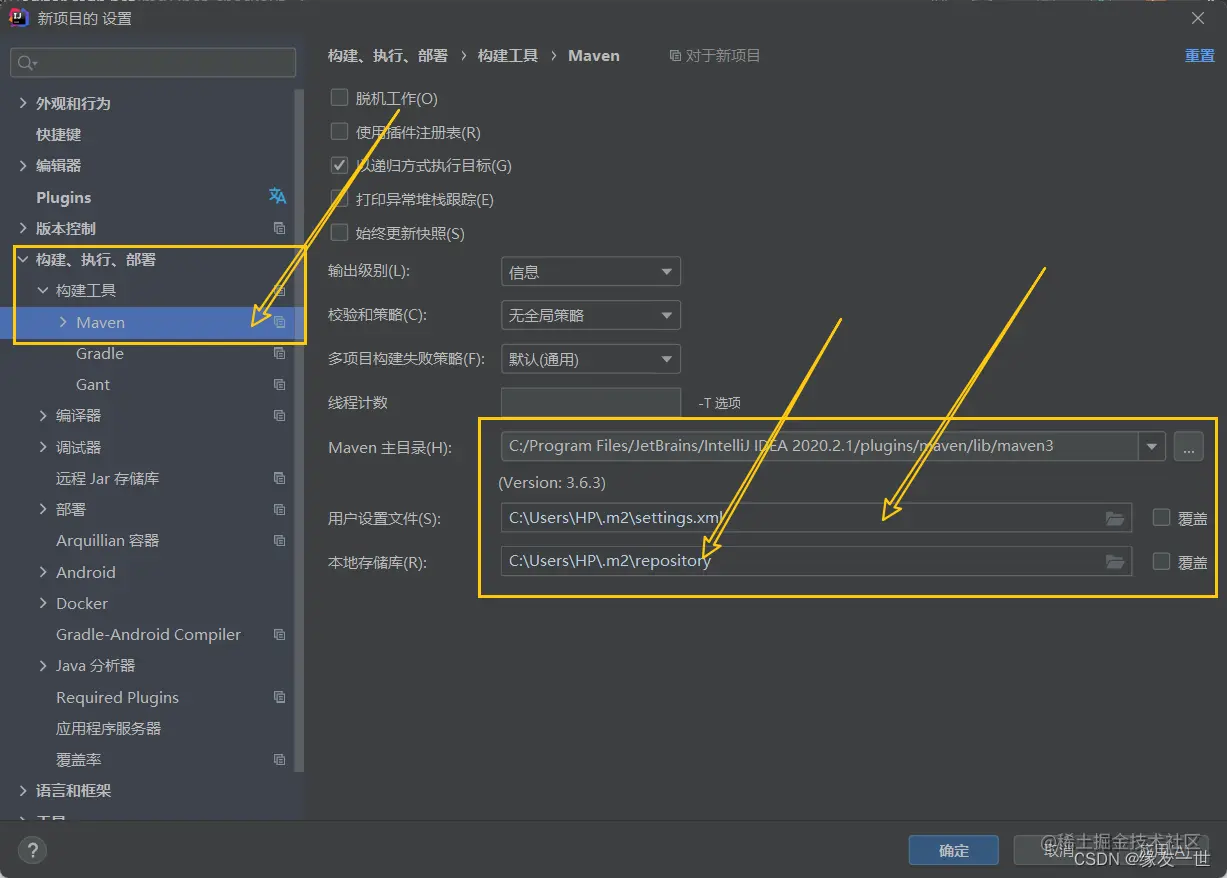Image resolution: width=1227 pixels, height=878 pixels.
Task: Click the project-level icon beside Gradle-Android Compiler
Action: (x=280, y=634)
